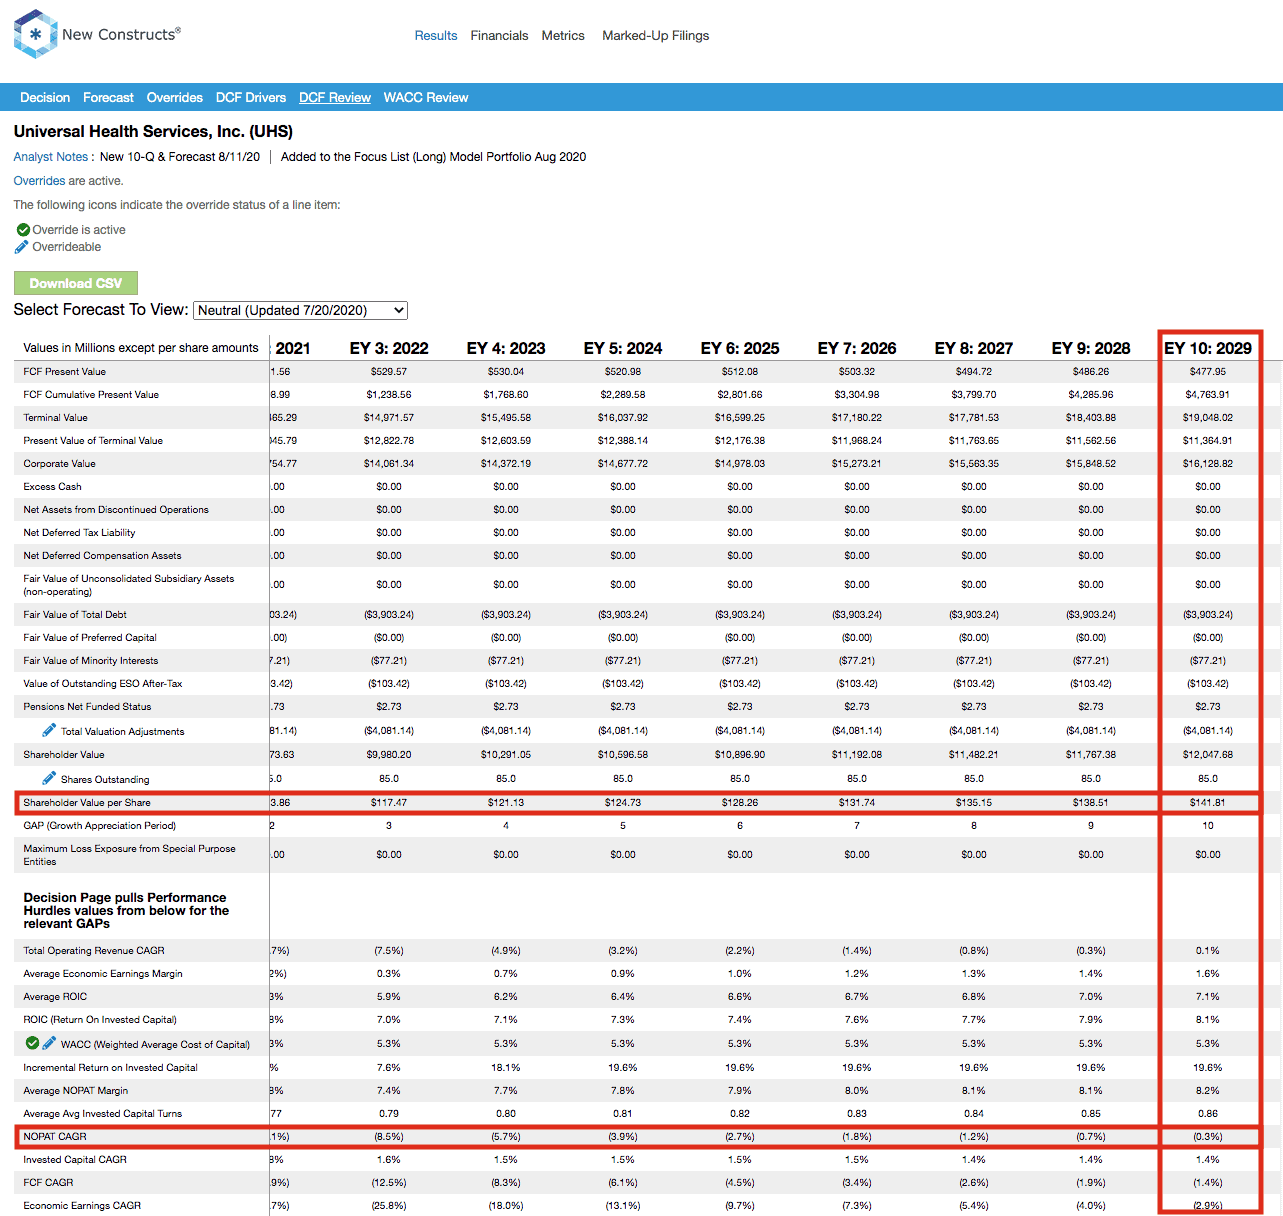Click the EY 10: 2029 column header
The image size is (1283, 1216).
1208,348
